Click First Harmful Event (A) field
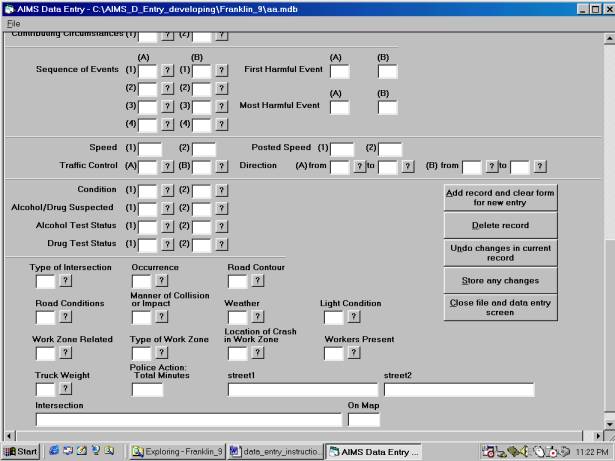Image resolution: width=615 pixels, height=461 pixels. (x=340, y=72)
